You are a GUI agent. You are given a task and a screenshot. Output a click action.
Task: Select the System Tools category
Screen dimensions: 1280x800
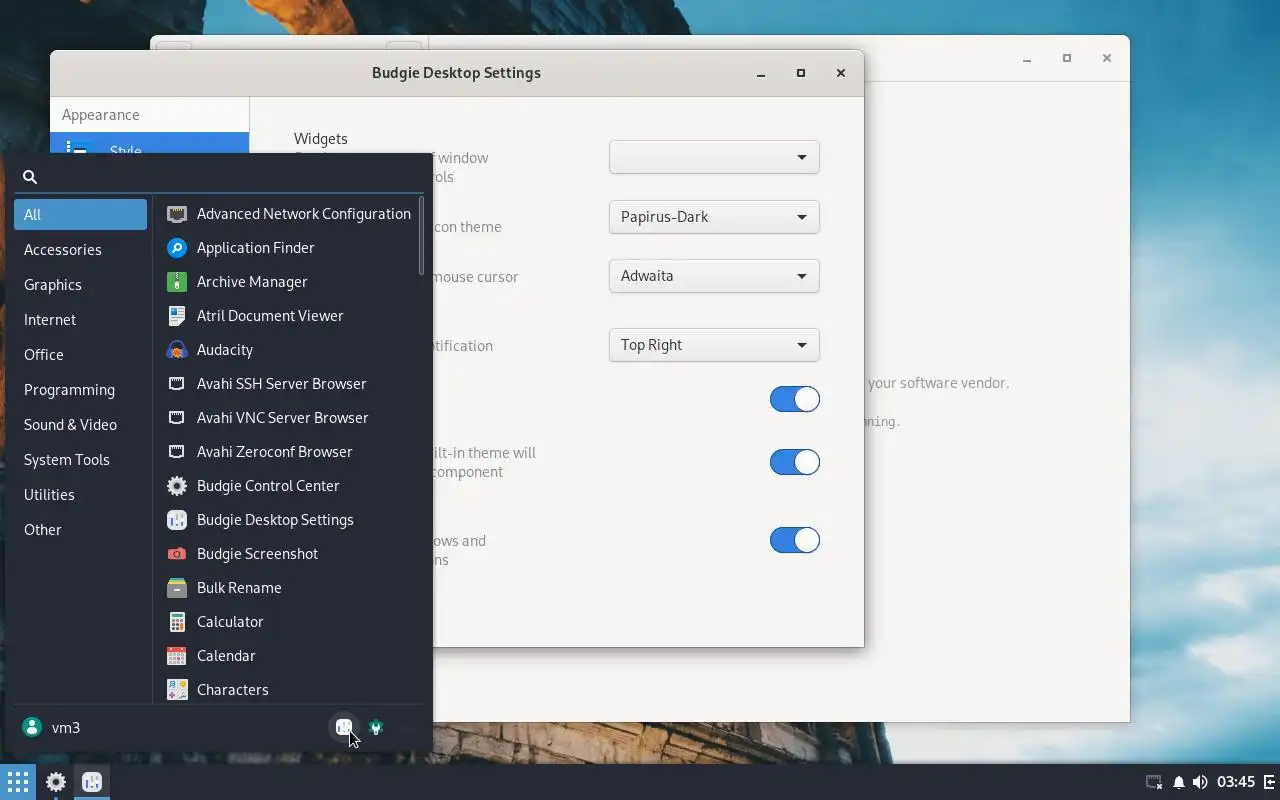[x=80, y=460]
